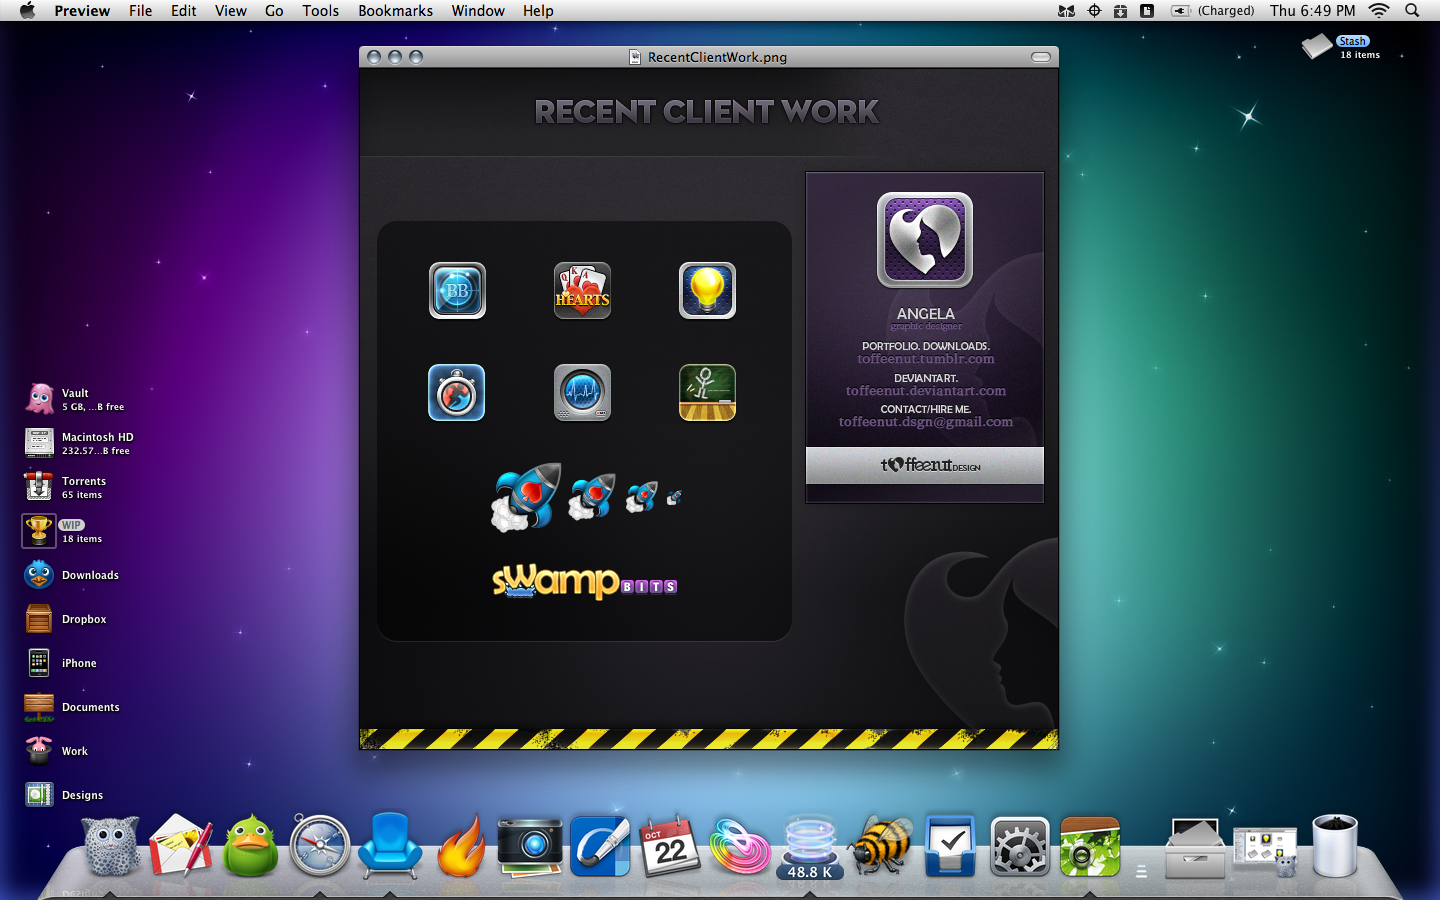Open the camera app in Dock

[x=530, y=846]
